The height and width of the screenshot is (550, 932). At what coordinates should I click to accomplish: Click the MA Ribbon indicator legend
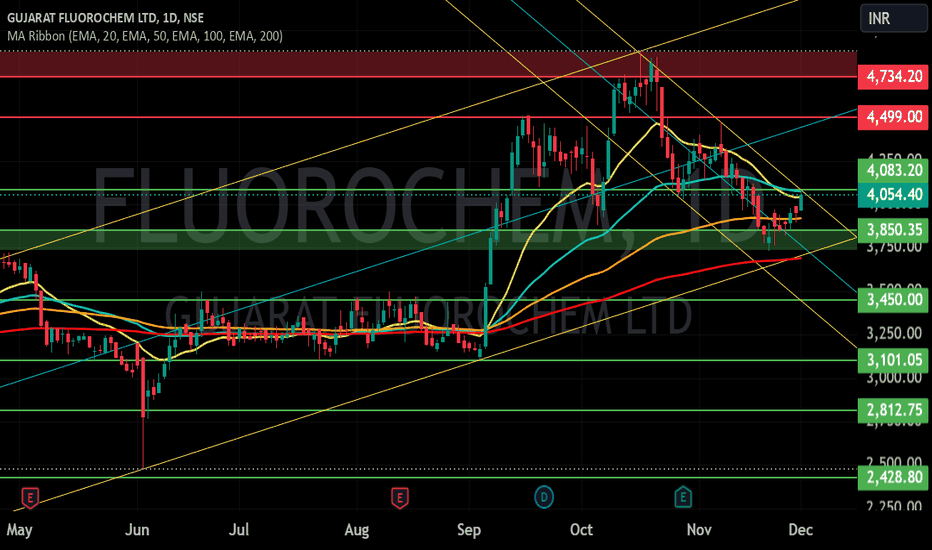(145, 36)
